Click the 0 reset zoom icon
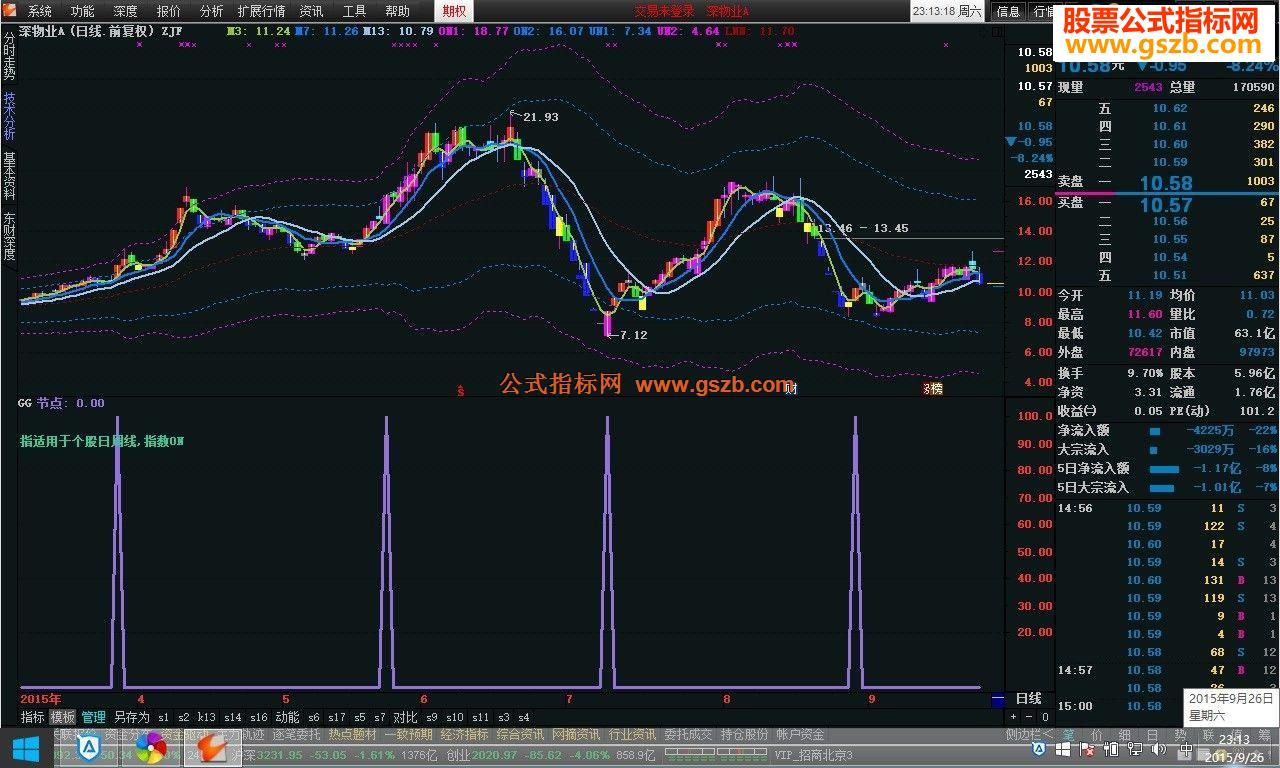This screenshot has height=768, width=1280. click(1045, 717)
